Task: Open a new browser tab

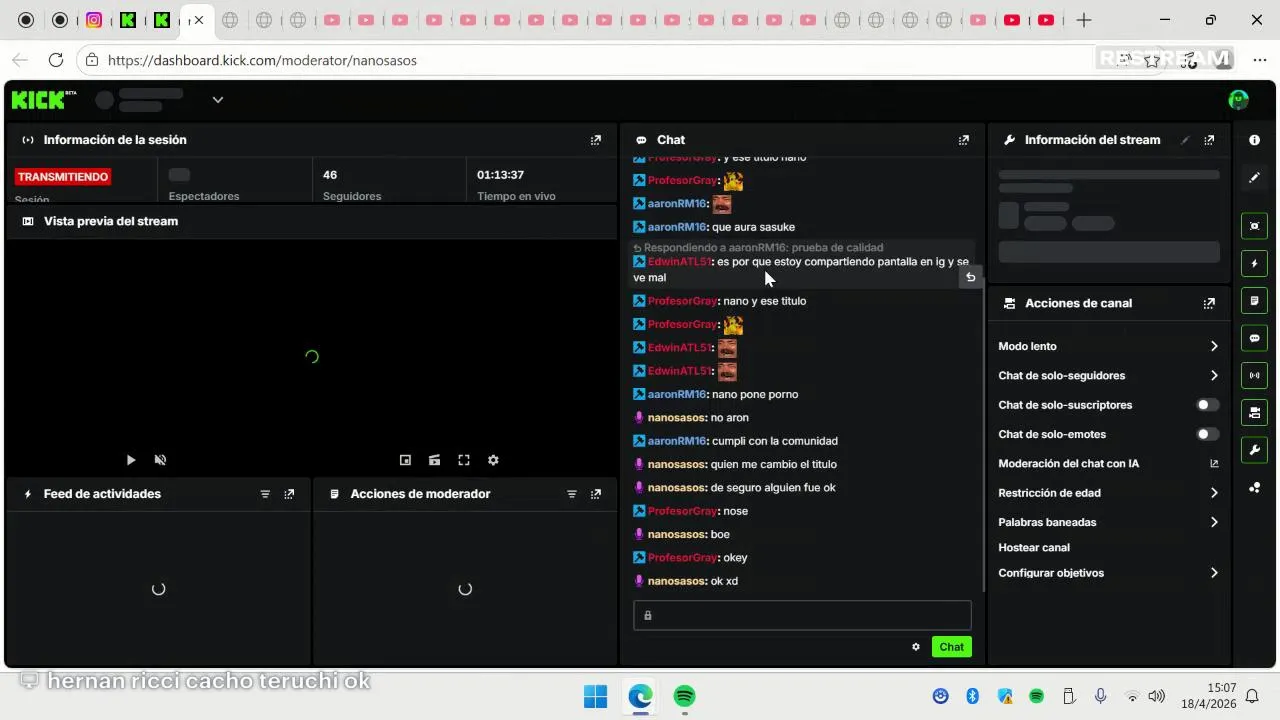Action: pos(1084,20)
